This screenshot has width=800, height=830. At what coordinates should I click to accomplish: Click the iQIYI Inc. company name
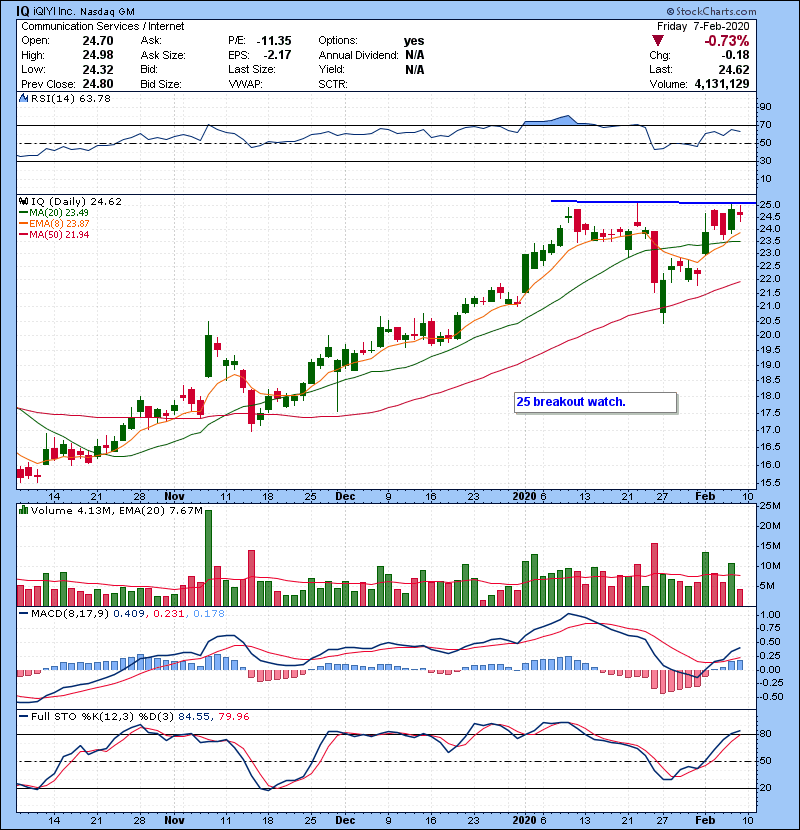(x=55, y=12)
